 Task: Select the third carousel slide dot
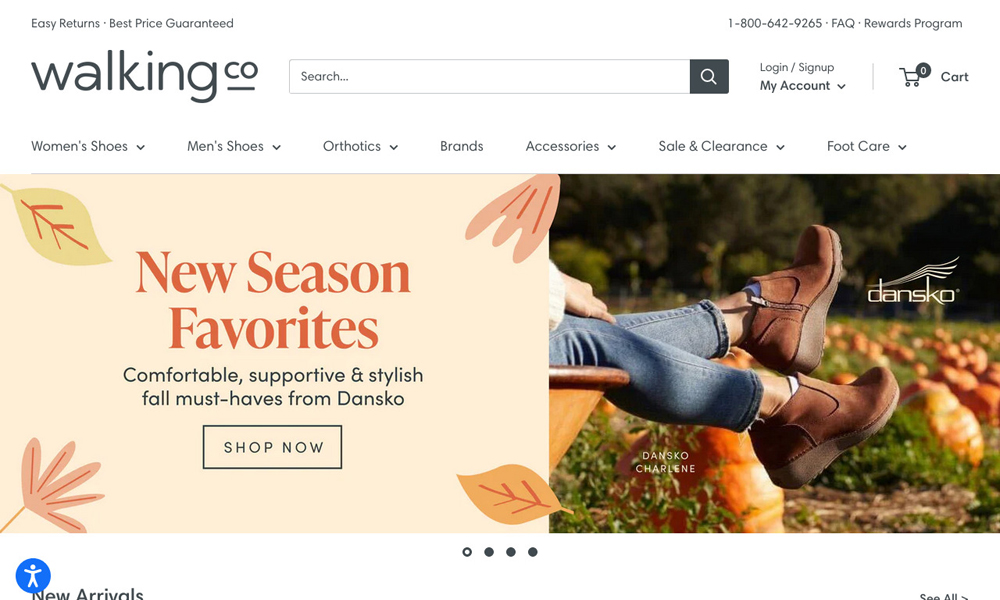(x=511, y=552)
